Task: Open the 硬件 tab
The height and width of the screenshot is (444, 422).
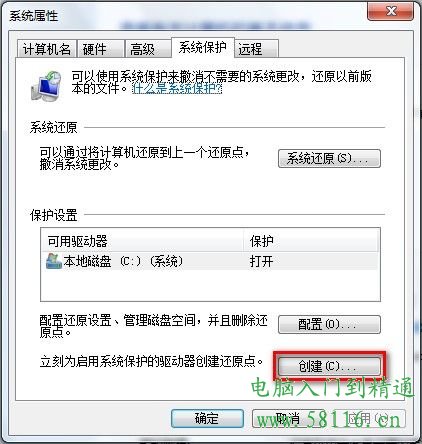Action: point(101,49)
